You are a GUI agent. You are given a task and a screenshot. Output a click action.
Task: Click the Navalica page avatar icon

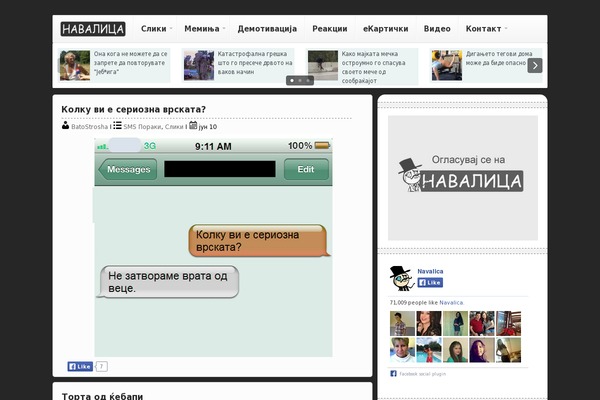click(x=401, y=278)
